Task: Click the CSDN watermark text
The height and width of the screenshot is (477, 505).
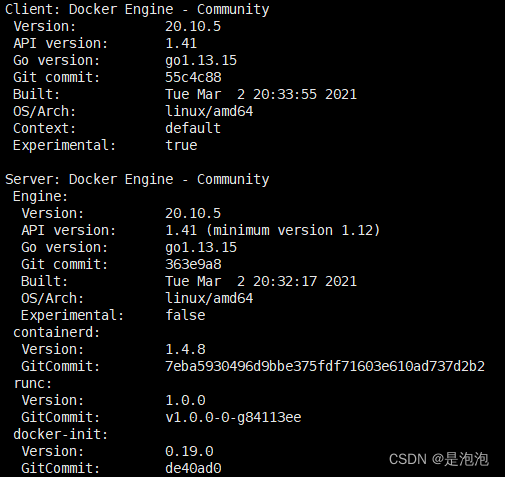Action: pos(439,459)
